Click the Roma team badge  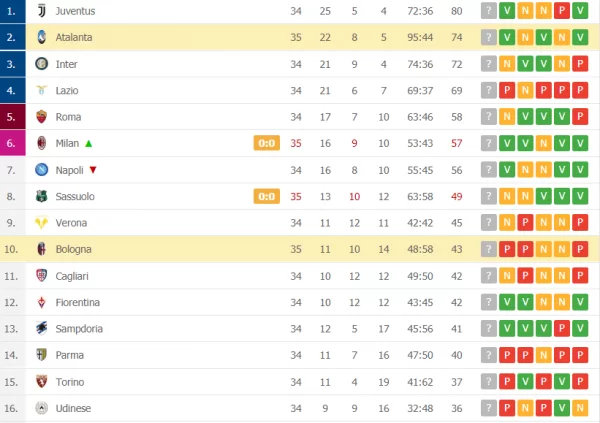[x=41, y=117]
